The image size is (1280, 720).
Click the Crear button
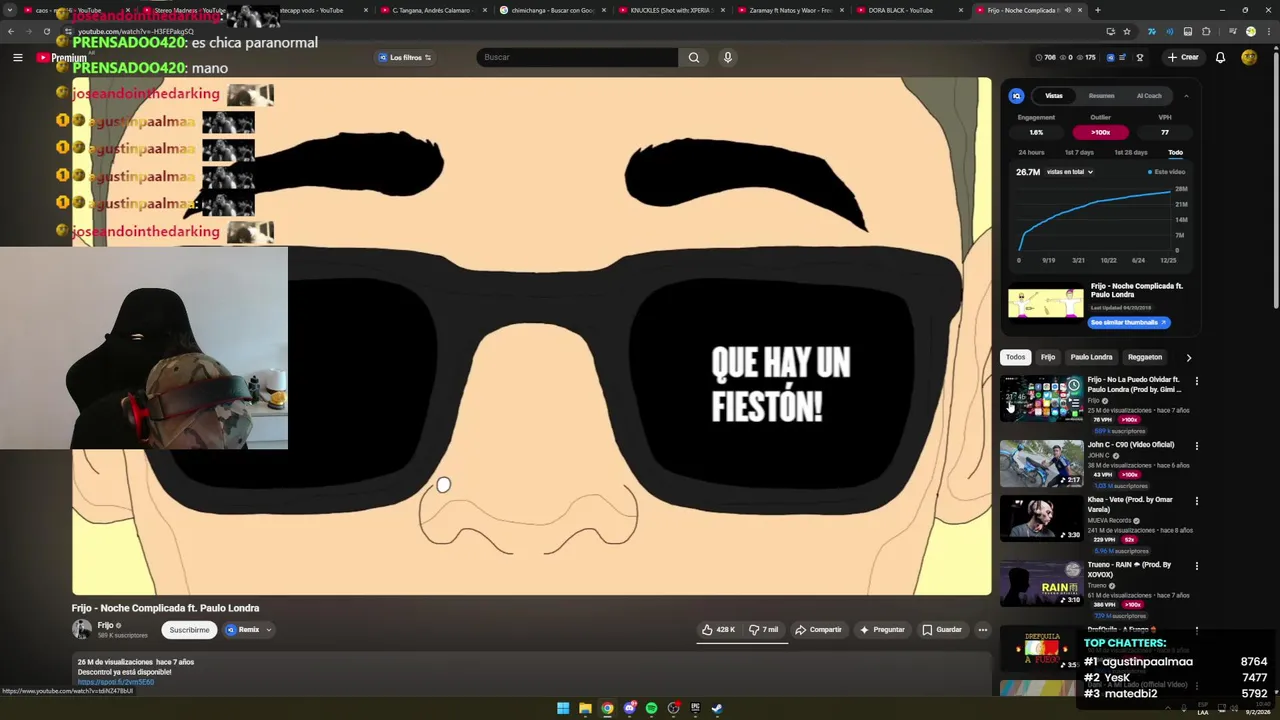coord(1182,57)
